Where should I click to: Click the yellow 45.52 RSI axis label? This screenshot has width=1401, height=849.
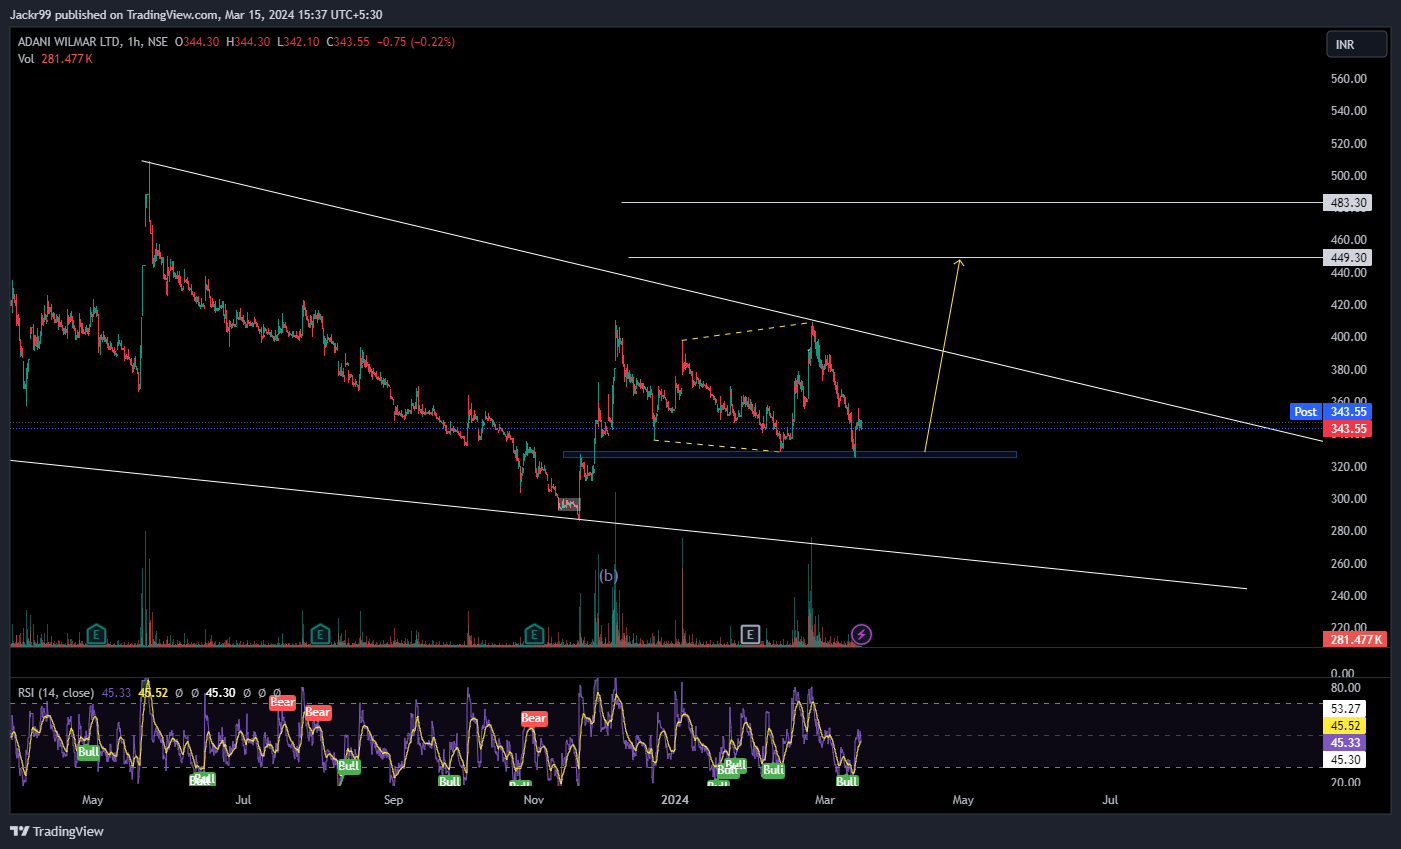[1344, 726]
